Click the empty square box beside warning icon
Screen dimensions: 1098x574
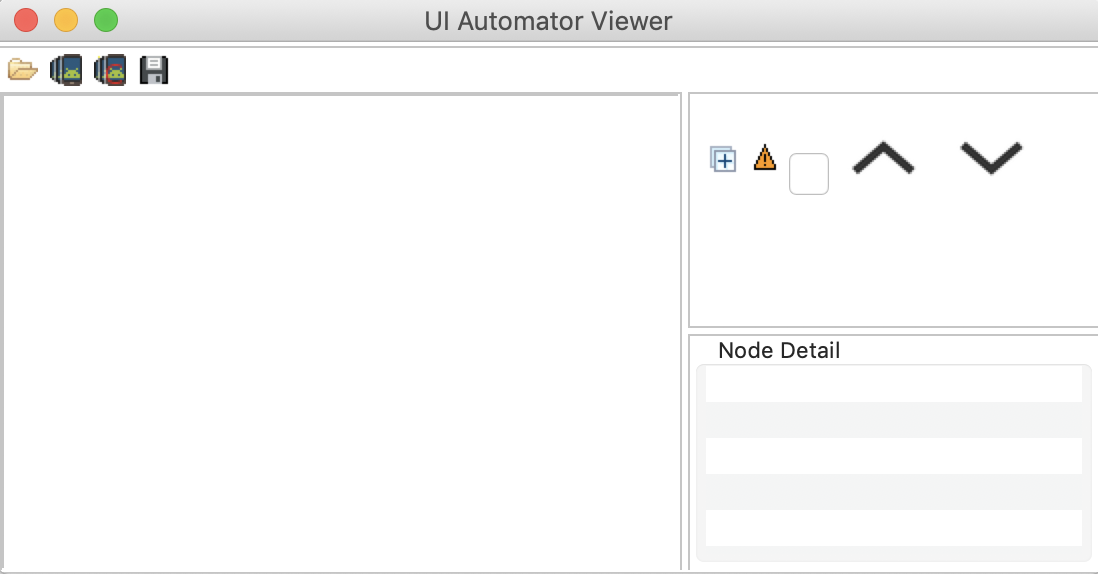coord(808,174)
